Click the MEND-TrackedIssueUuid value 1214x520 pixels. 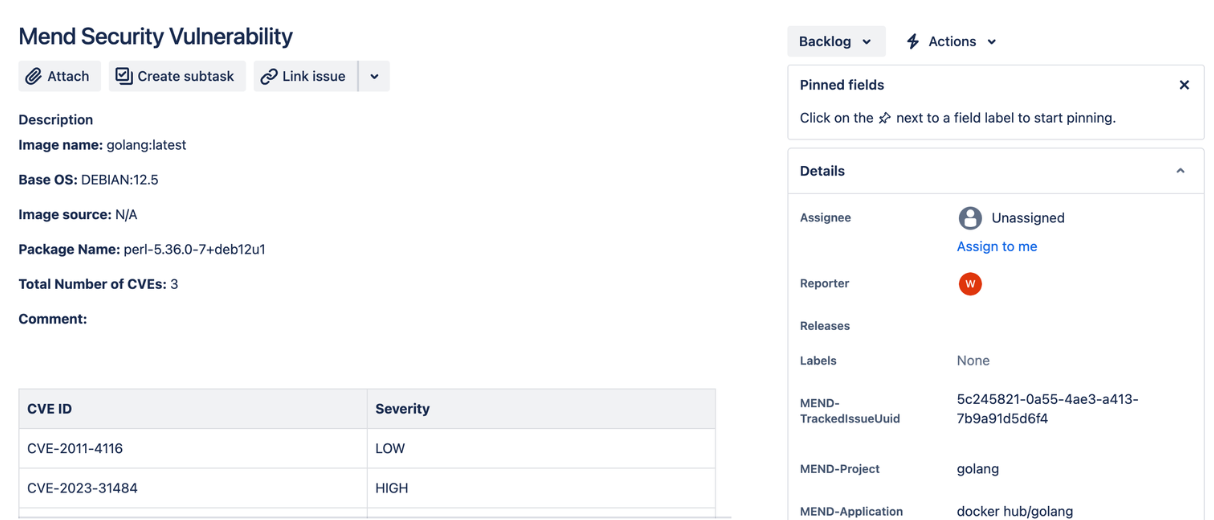coord(1046,409)
